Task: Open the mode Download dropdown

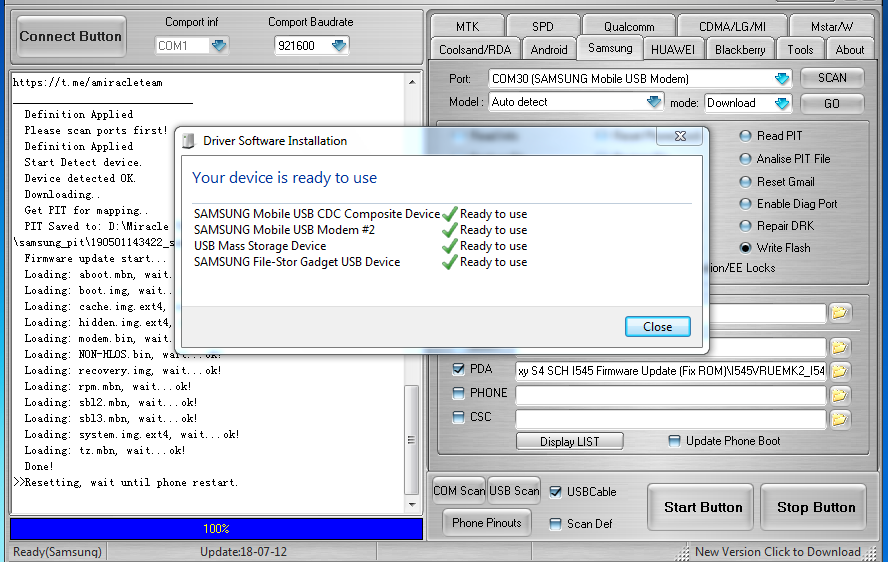Action: click(782, 103)
